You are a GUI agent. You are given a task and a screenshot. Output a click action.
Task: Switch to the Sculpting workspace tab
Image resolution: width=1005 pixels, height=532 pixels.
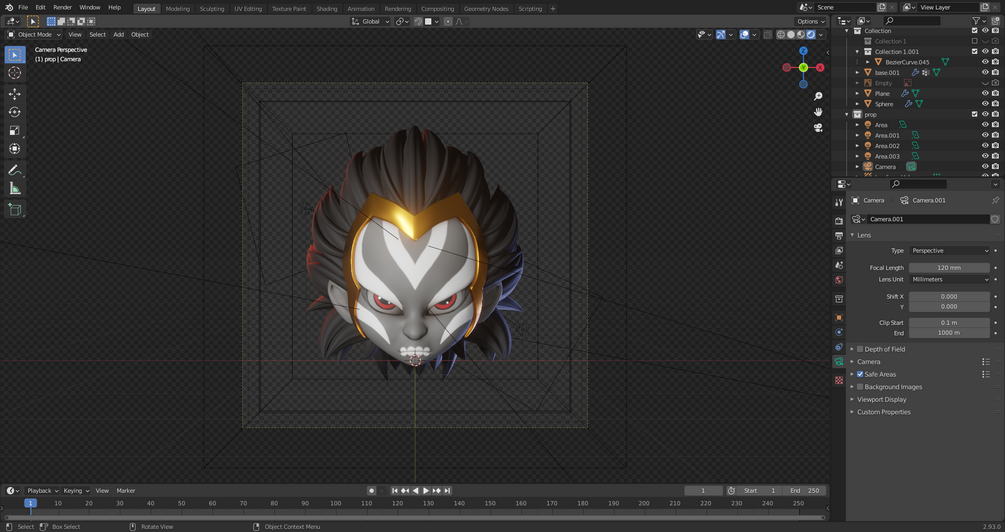[x=212, y=8]
